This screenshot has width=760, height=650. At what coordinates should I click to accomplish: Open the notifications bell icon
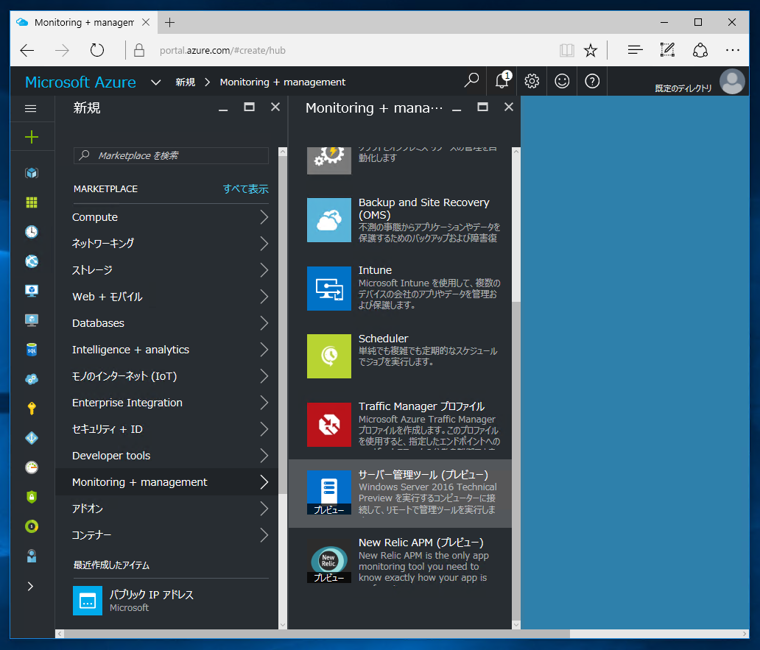coord(503,80)
